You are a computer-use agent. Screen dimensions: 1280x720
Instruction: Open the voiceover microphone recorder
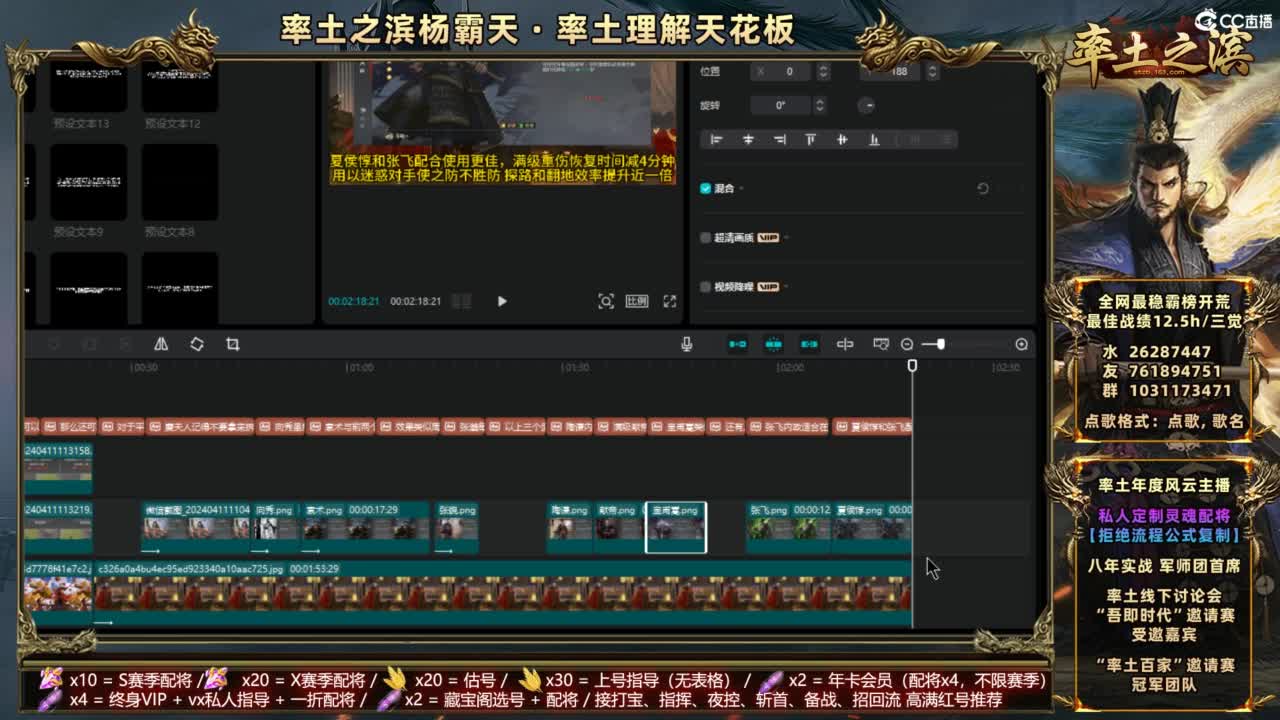click(687, 344)
